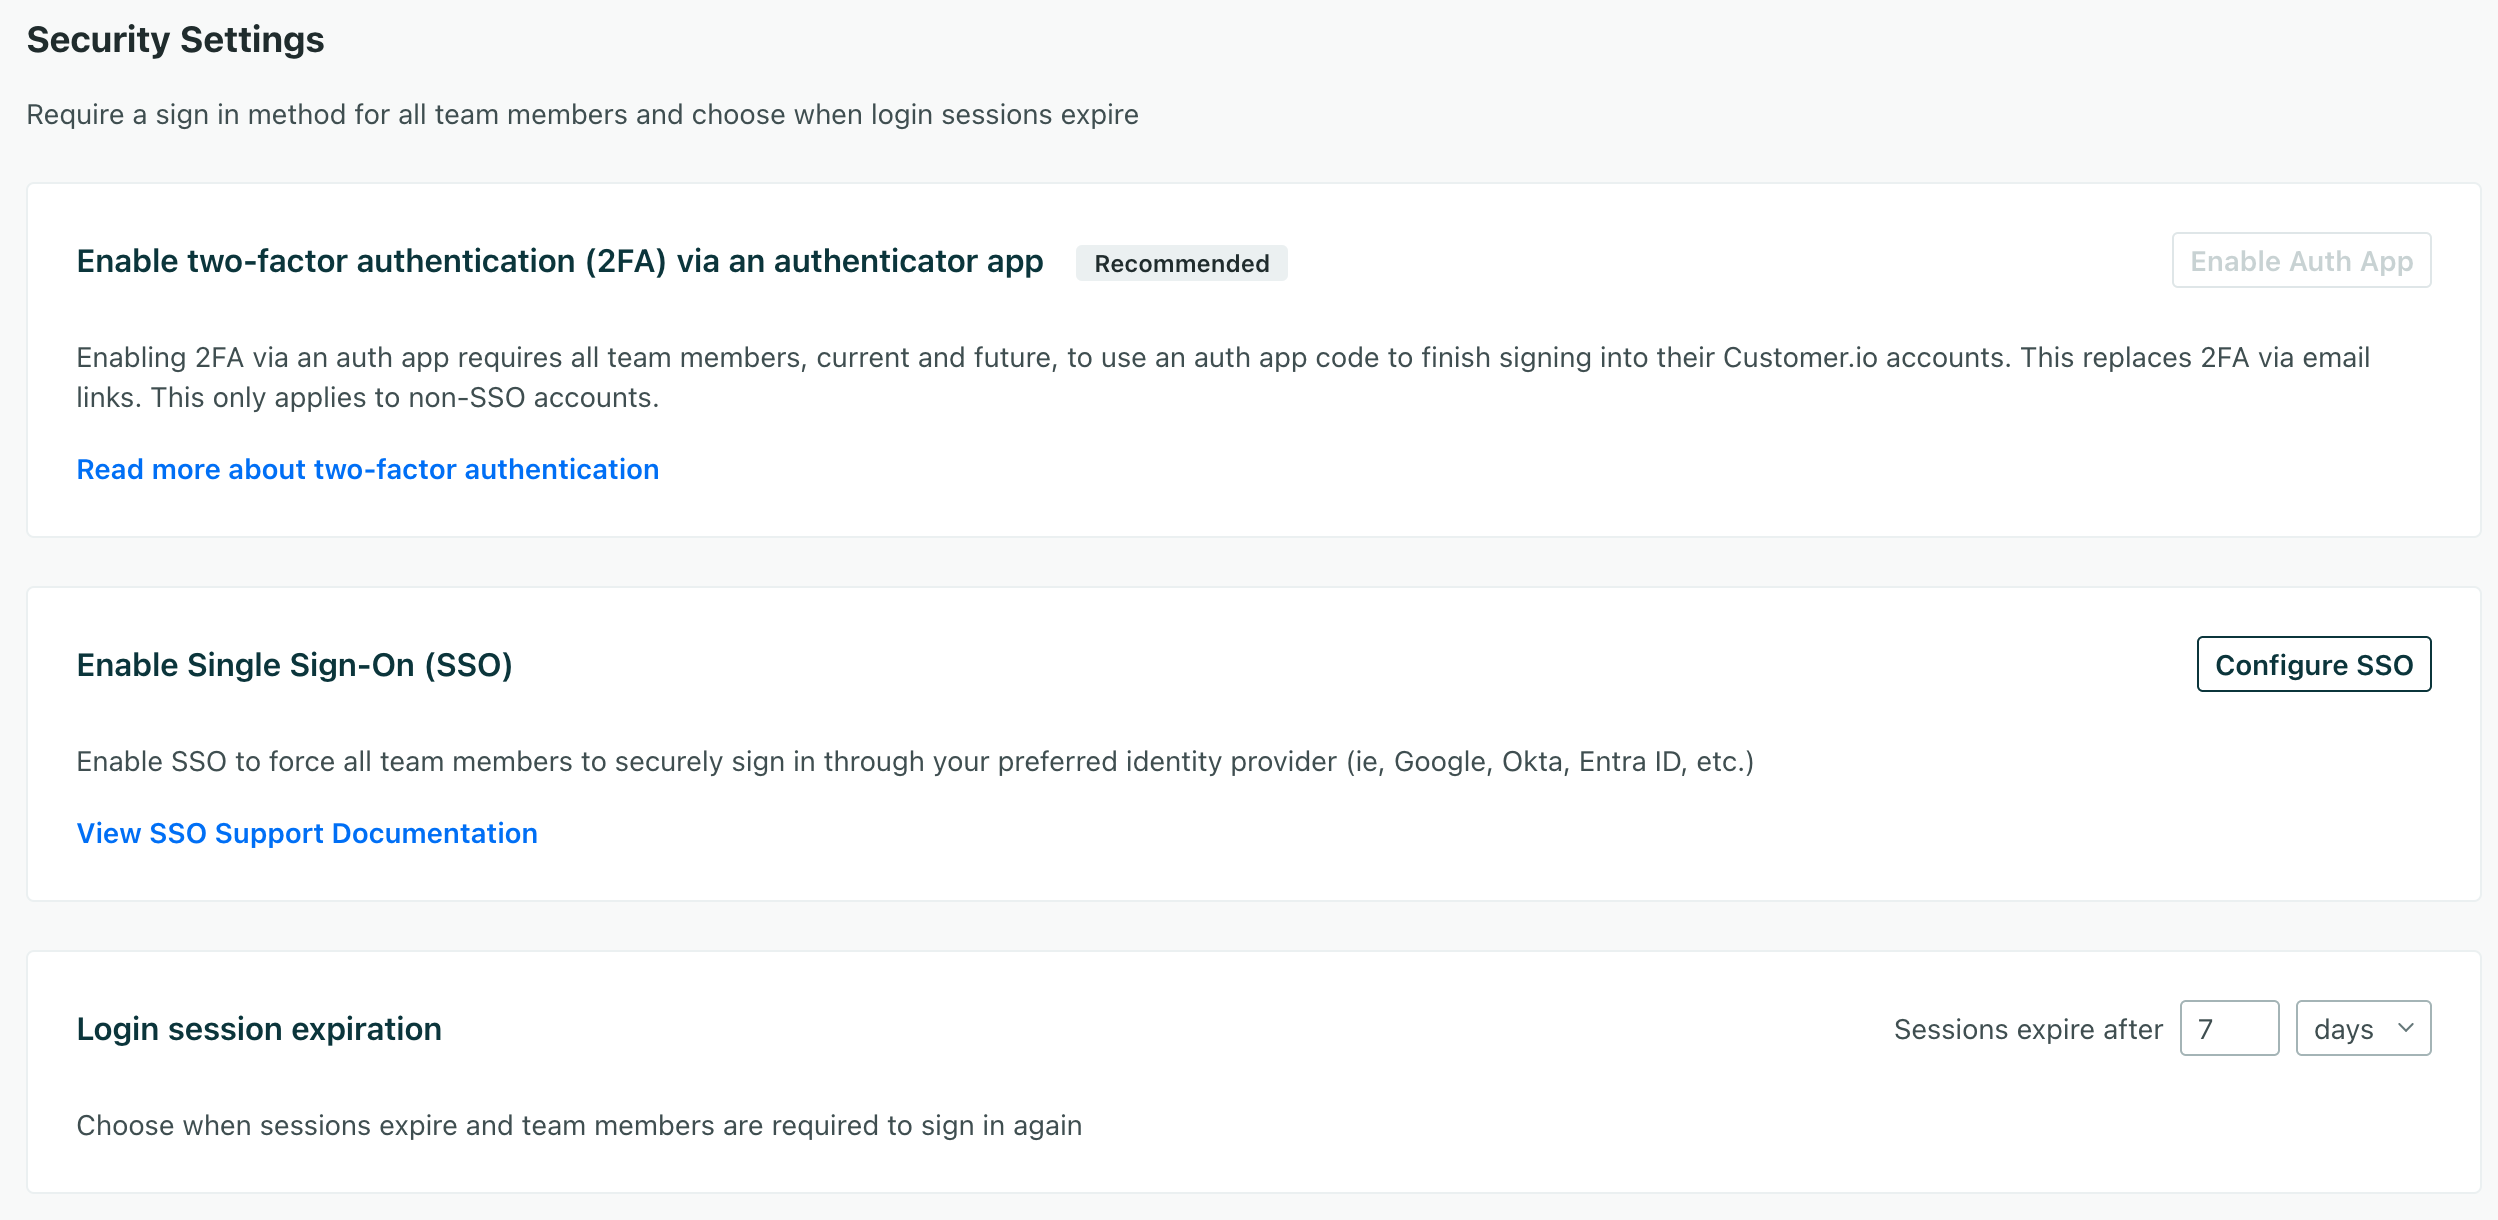
Task: Open the days unit dropdown
Action: click(2350, 1029)
